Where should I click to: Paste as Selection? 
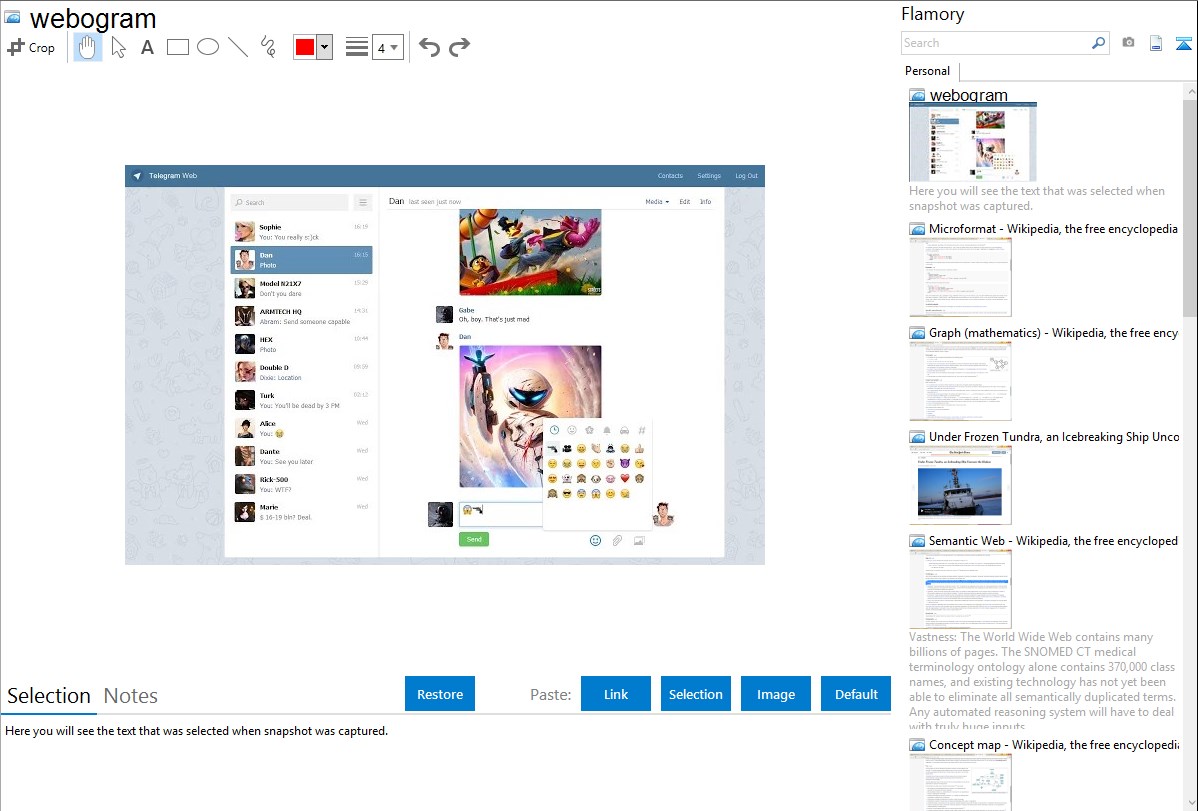(x=696, y=694)
